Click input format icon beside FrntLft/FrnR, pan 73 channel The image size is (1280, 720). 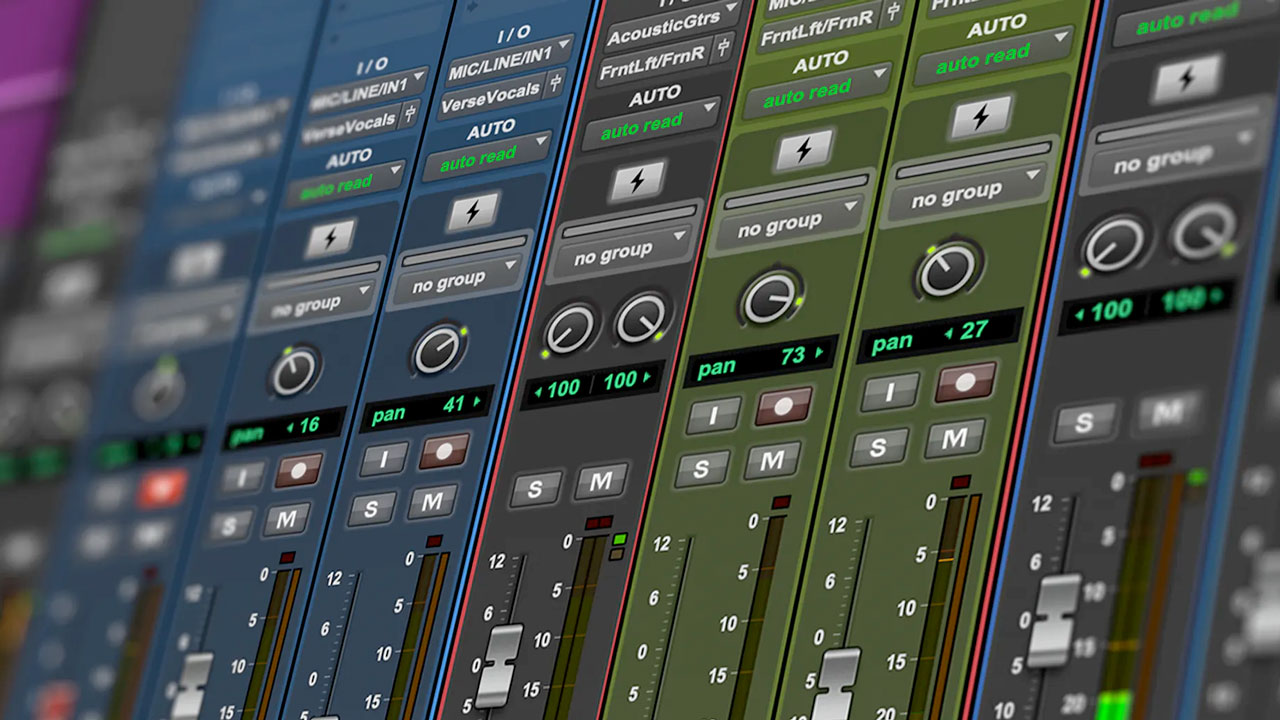(x=893, y=14)
